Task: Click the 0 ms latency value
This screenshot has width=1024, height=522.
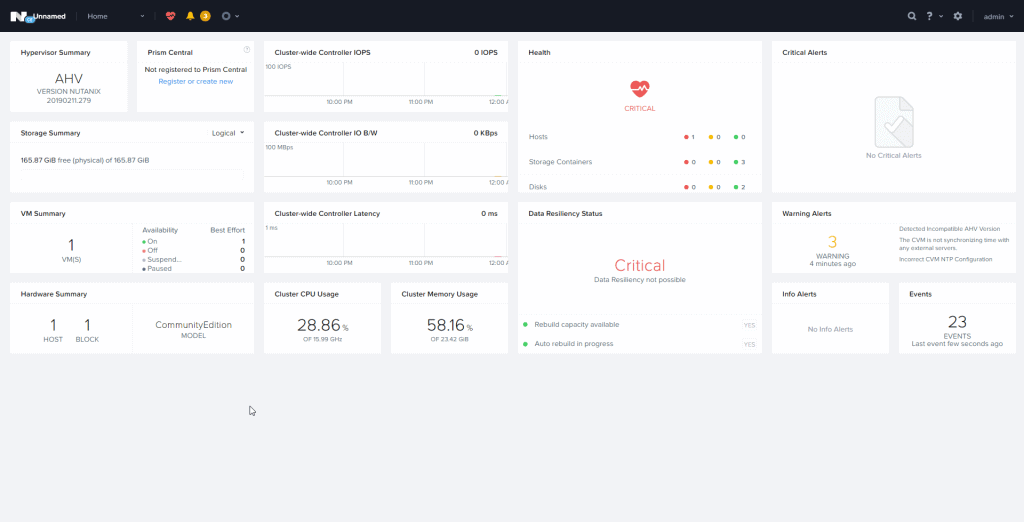Action: pyautogui.click(x=489, y=214)
